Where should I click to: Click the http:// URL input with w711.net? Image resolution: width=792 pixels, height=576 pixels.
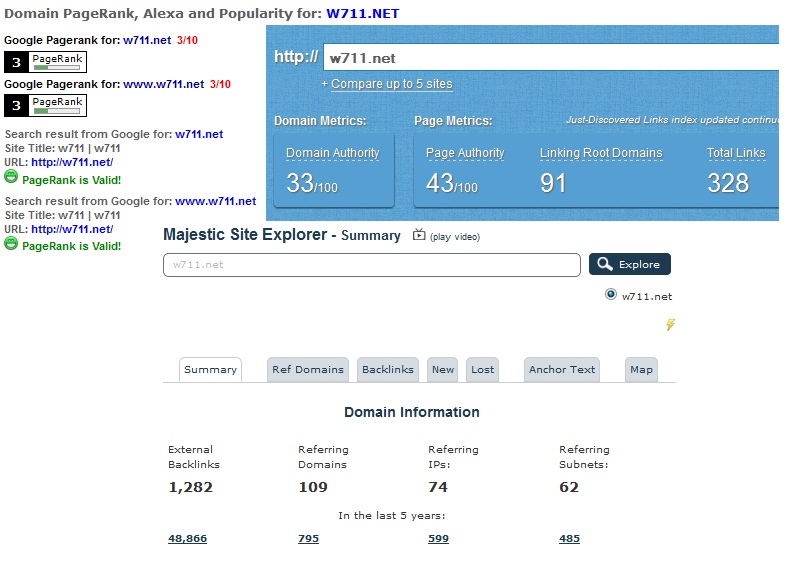click(551, 57)
